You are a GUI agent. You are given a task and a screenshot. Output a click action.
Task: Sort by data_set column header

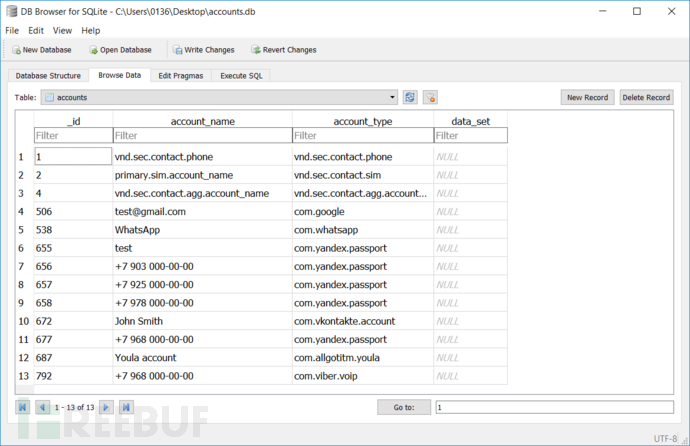[x=471, y=121]
